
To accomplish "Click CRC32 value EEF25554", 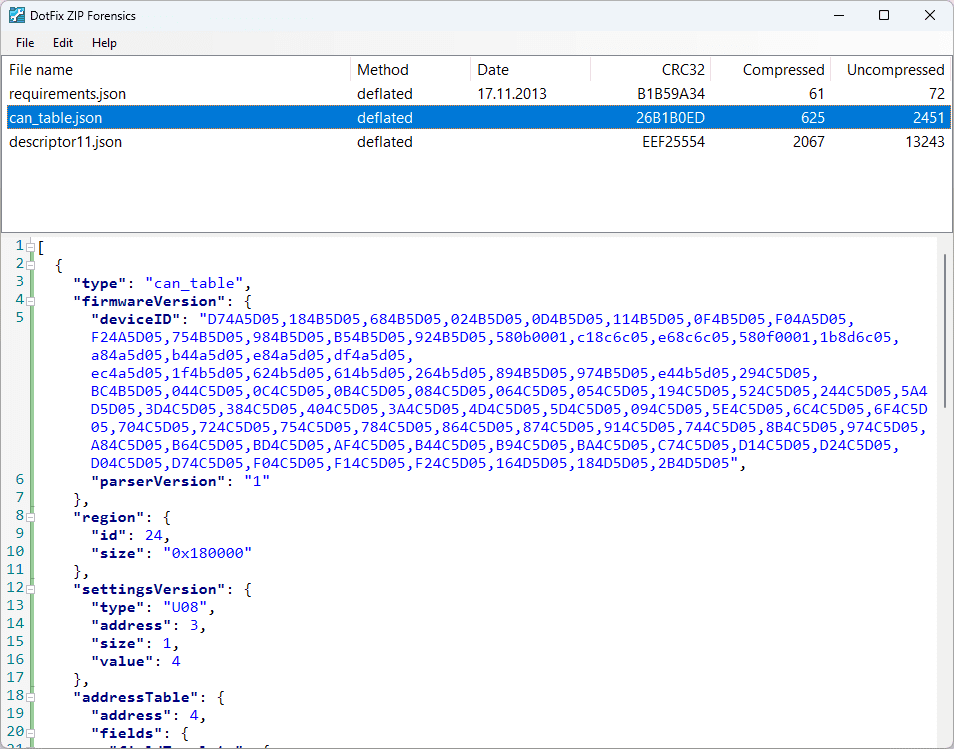I will point(673,142).
